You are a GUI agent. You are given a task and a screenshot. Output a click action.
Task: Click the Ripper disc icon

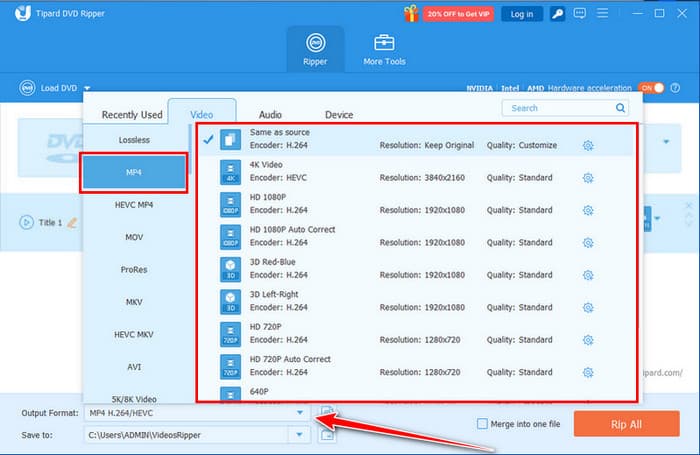(315, 43)
